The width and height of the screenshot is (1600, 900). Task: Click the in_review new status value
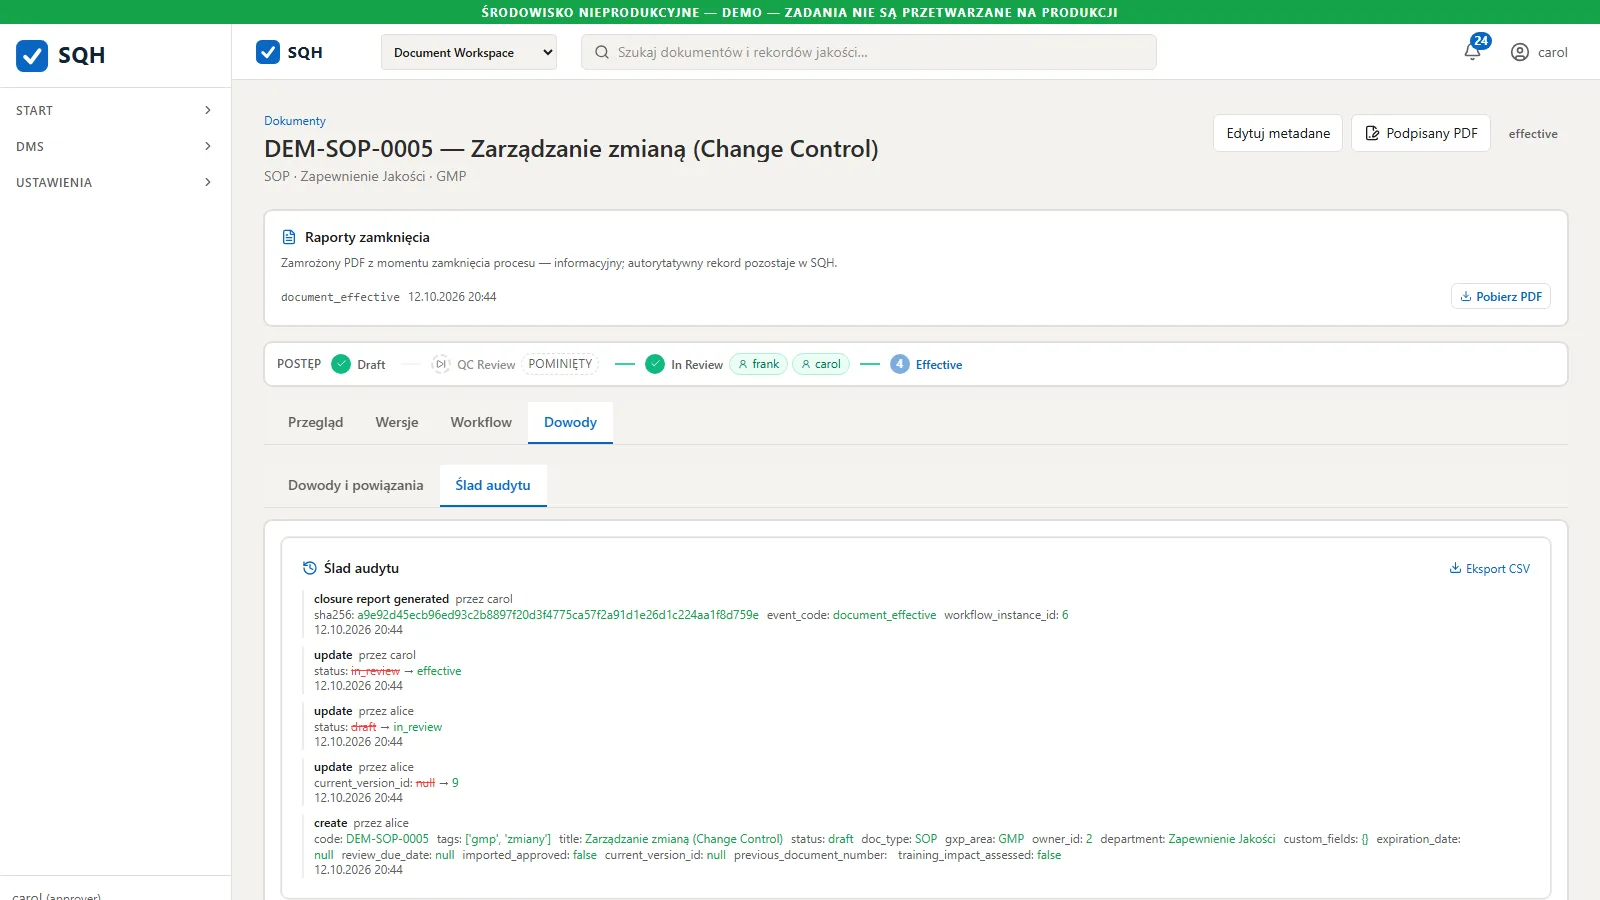[x=417, y=727]
